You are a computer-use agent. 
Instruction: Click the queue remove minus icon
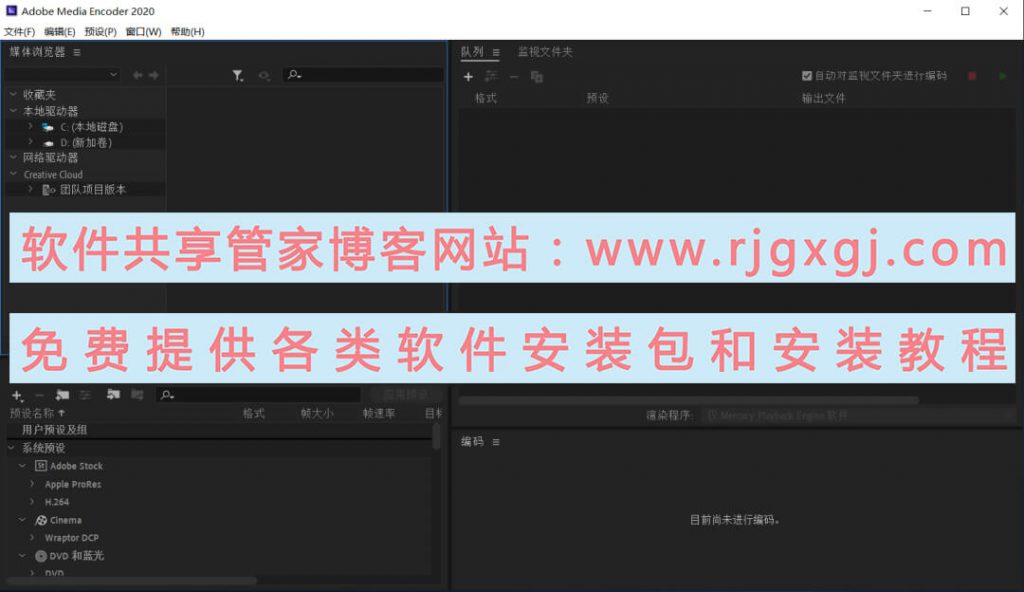pos(514,76)
